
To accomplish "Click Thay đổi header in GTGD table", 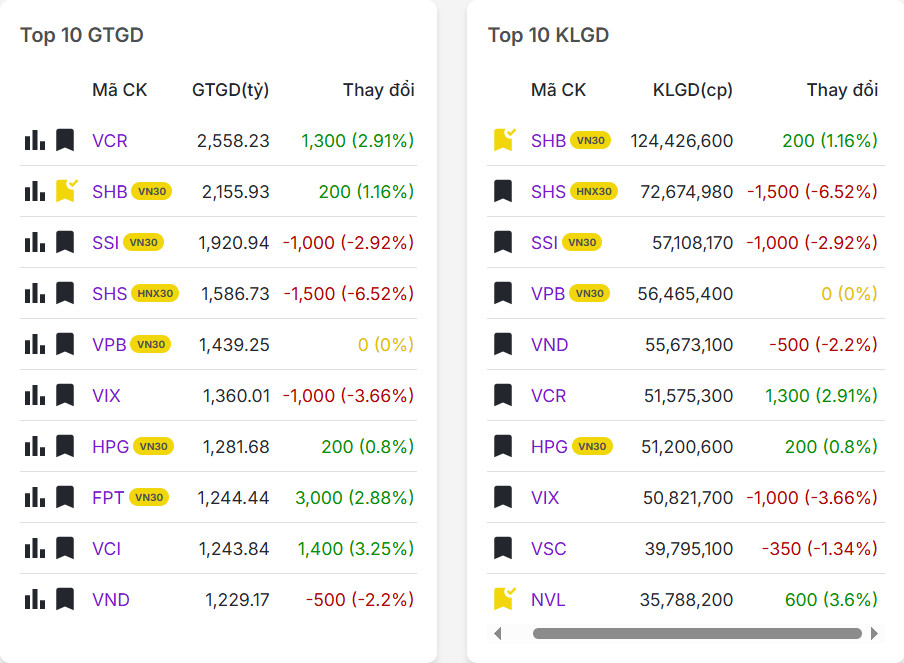I will [x=379, y=90].
